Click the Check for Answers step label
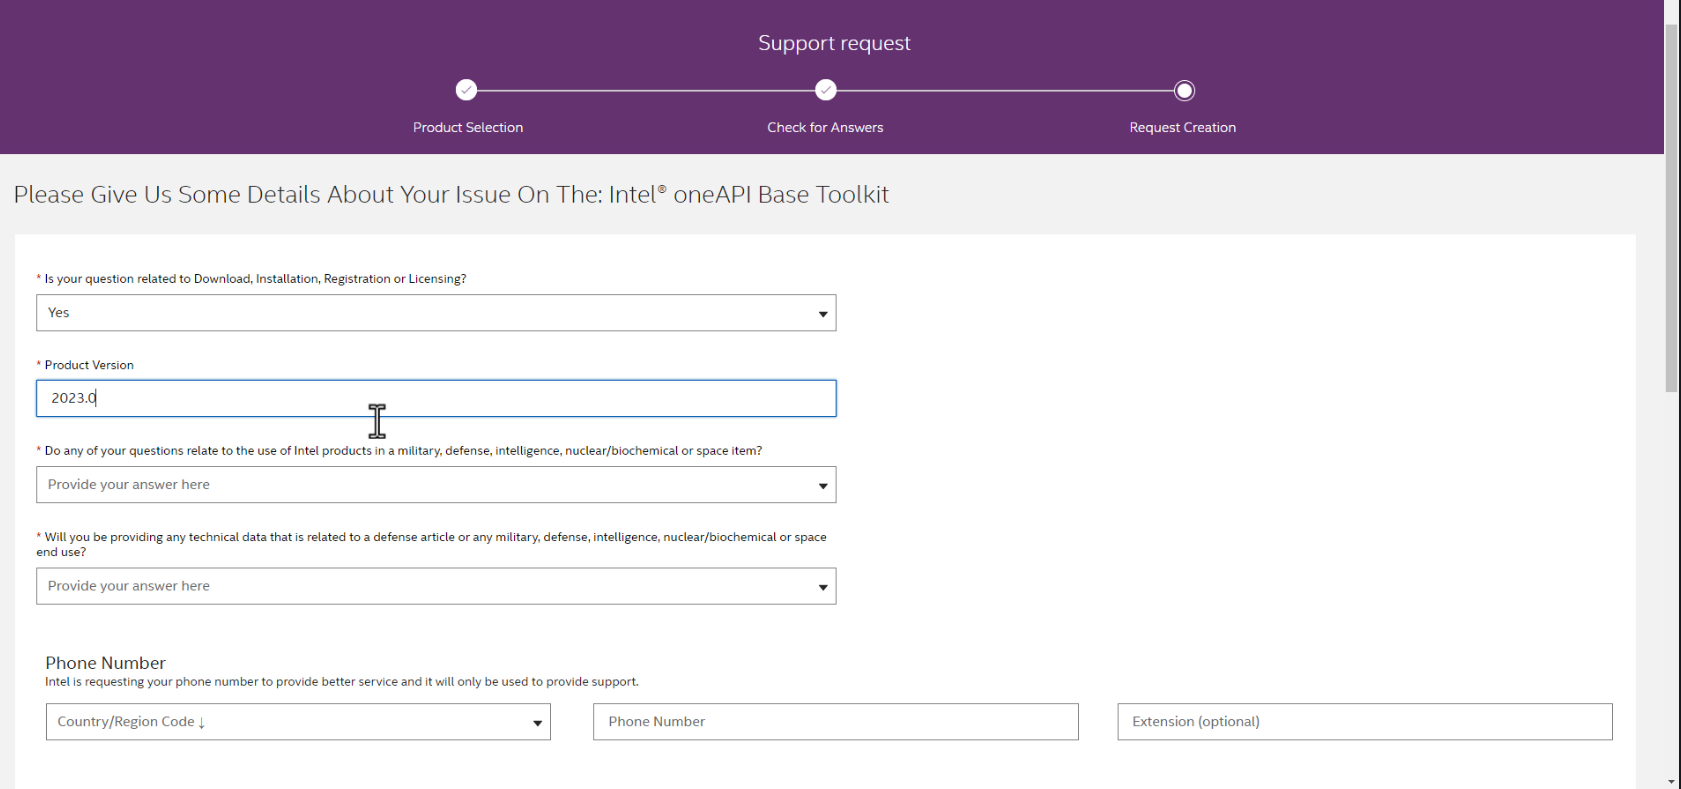This screenshot has height=789, width=1681. (825, 127)
